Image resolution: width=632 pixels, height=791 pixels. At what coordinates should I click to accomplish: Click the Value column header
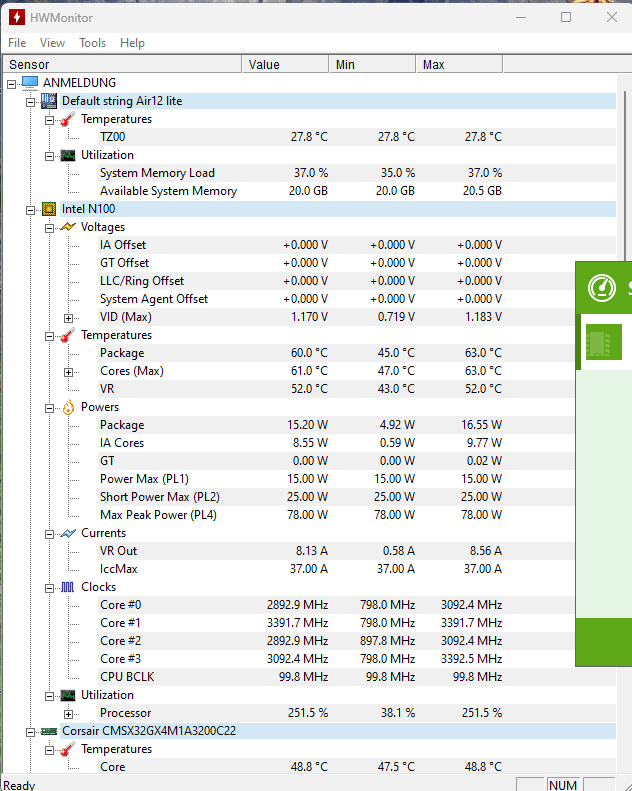[285, 64]
